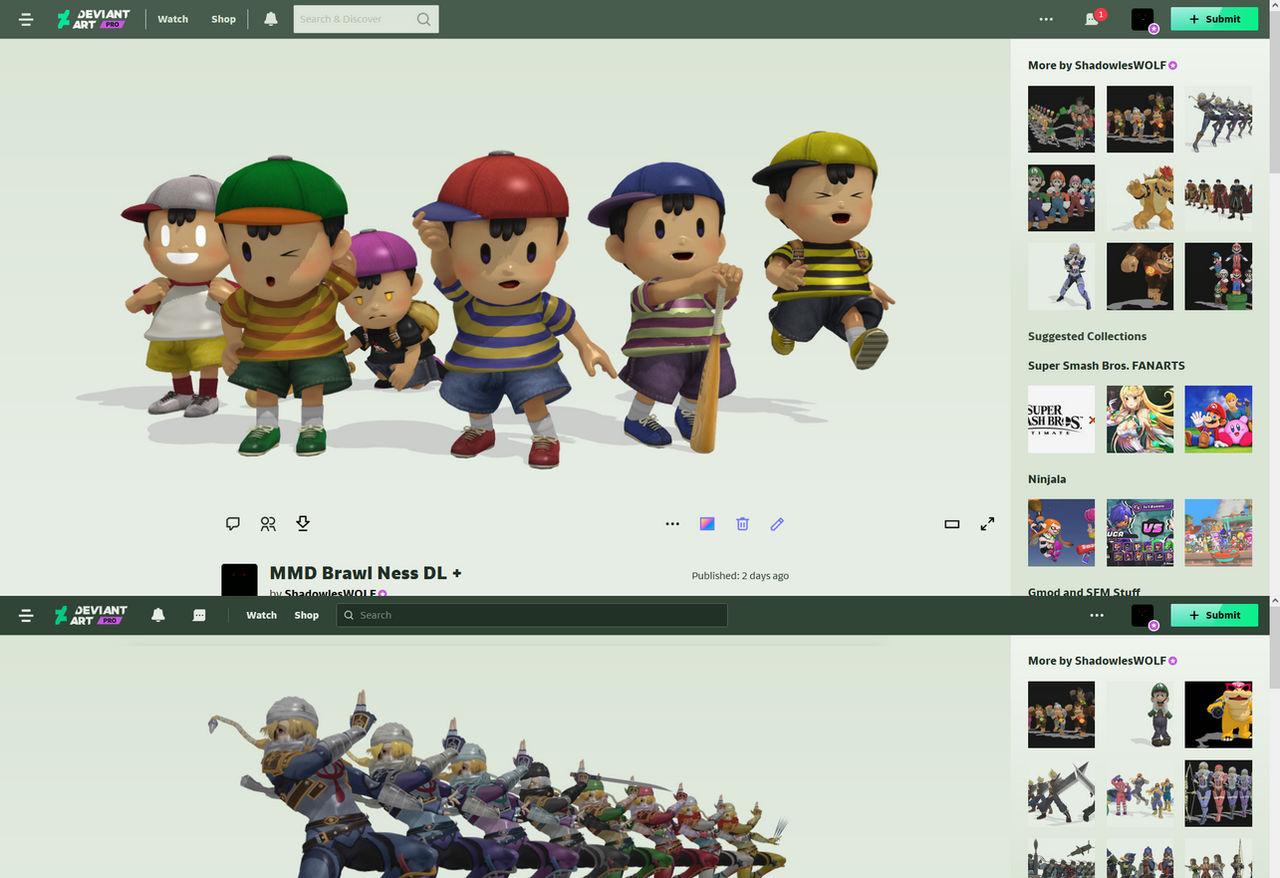Select Watch in the top navigation bar
1280x878 pixels.
point(173,19)
